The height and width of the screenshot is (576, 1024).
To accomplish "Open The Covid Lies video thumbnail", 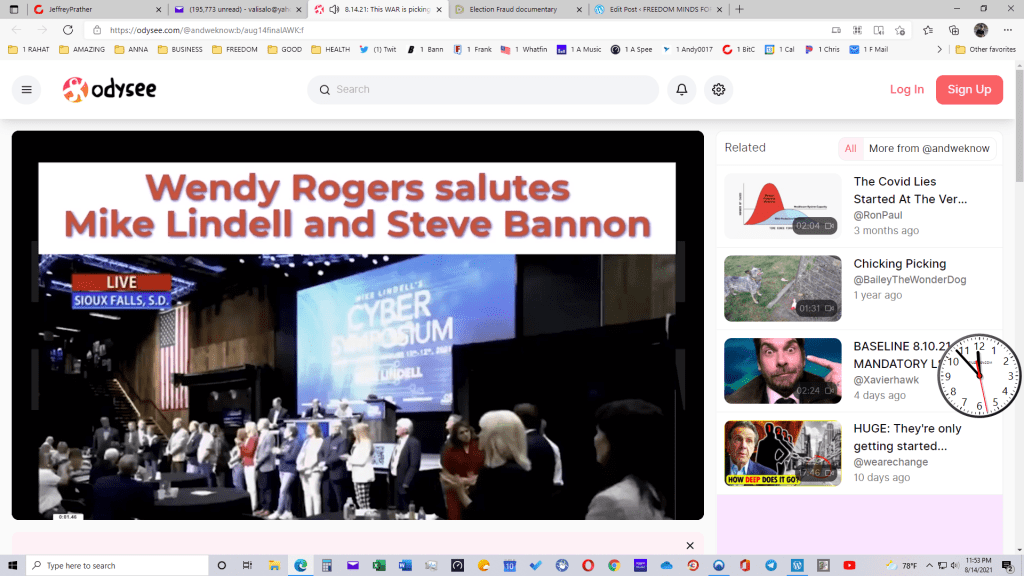I will [782, 206].
